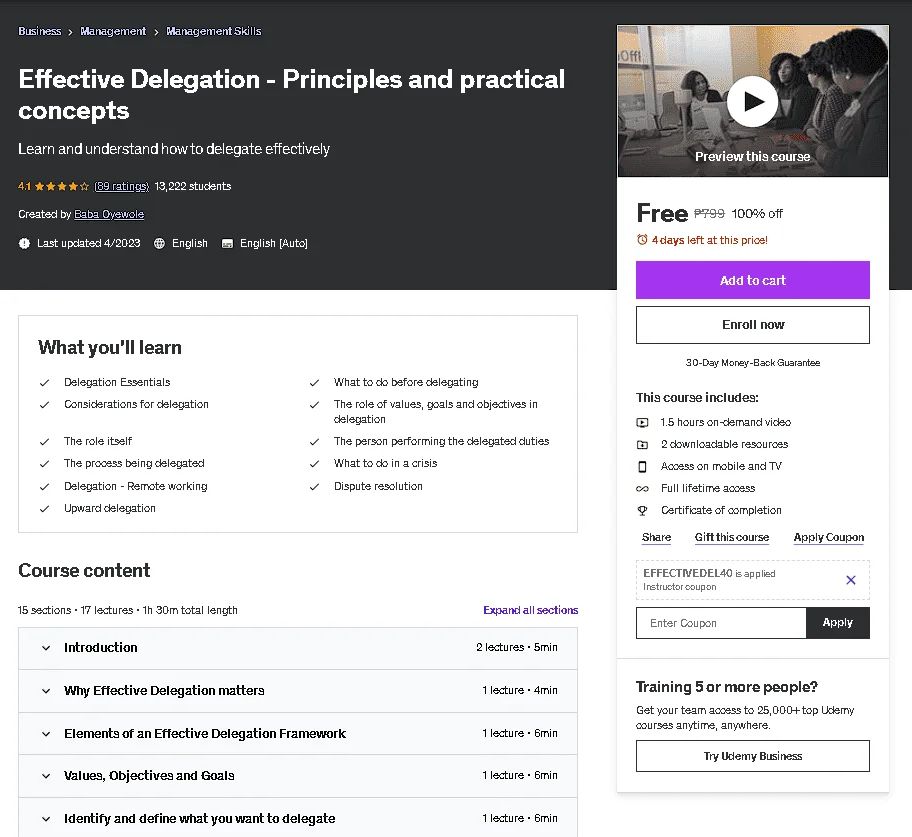Viewport: 912px width, 837px height.
Task: Click the course preview thumbnail image
Action: pos(753,101)
